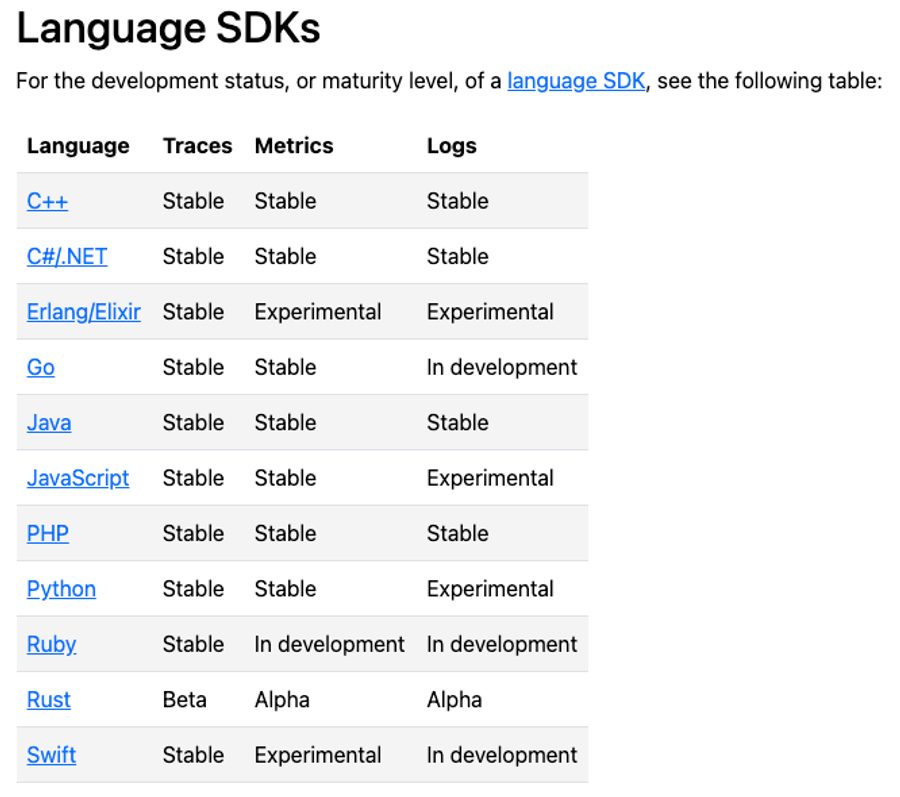Select Python Metrics cell Stable
This screenshot has width=900, height=797.
(285, 589)
